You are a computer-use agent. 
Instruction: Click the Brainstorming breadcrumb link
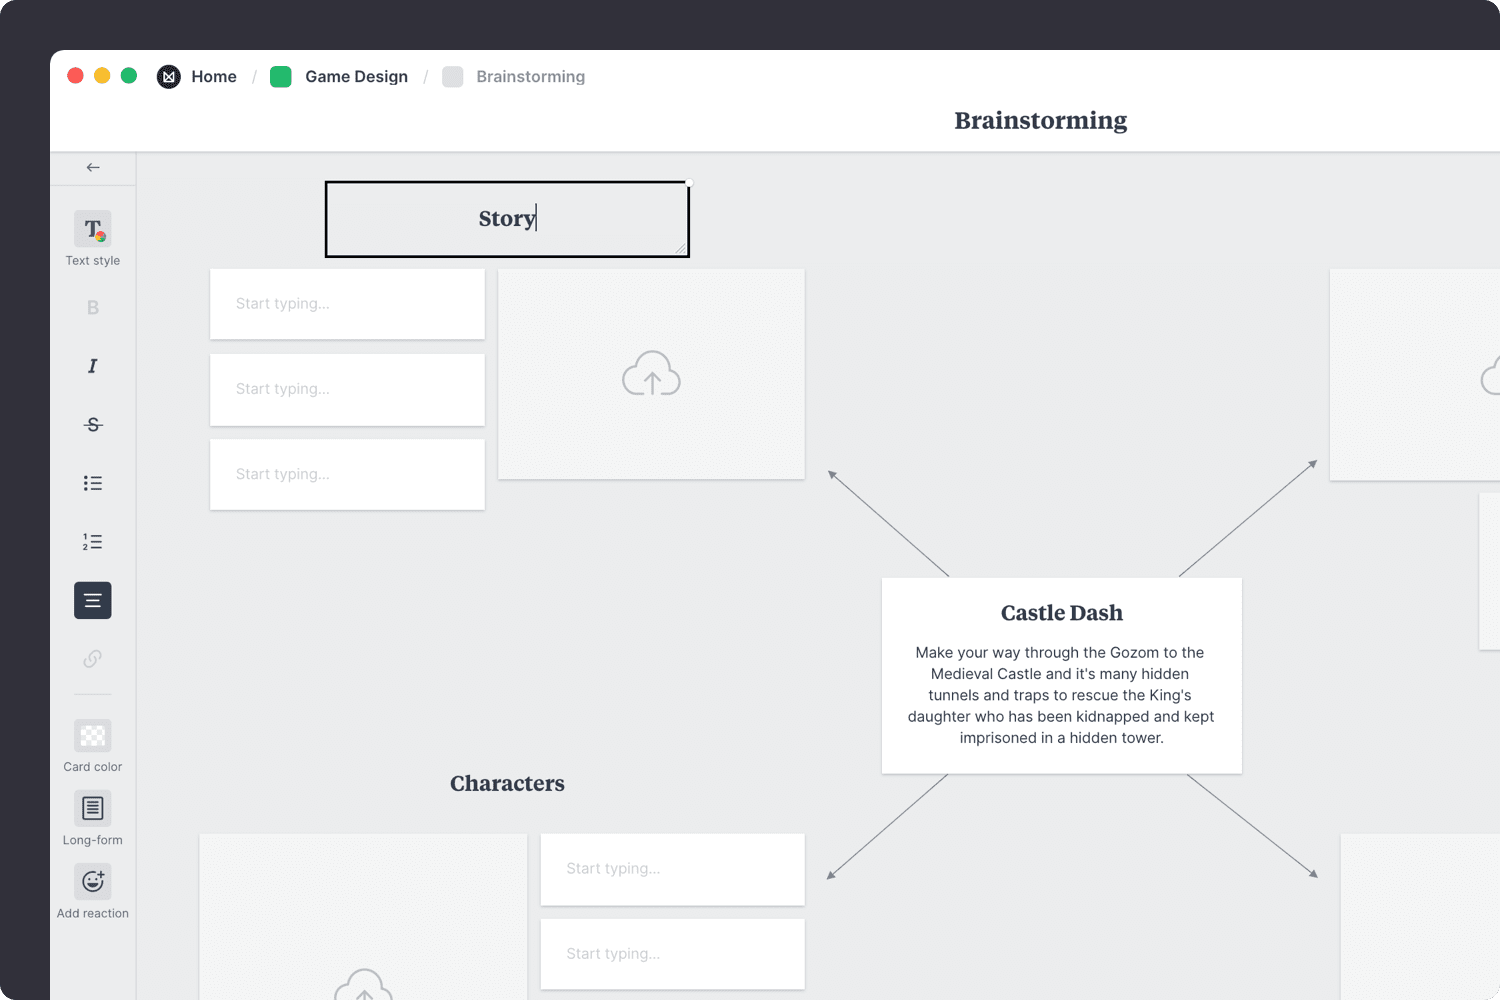coord(530,76)
